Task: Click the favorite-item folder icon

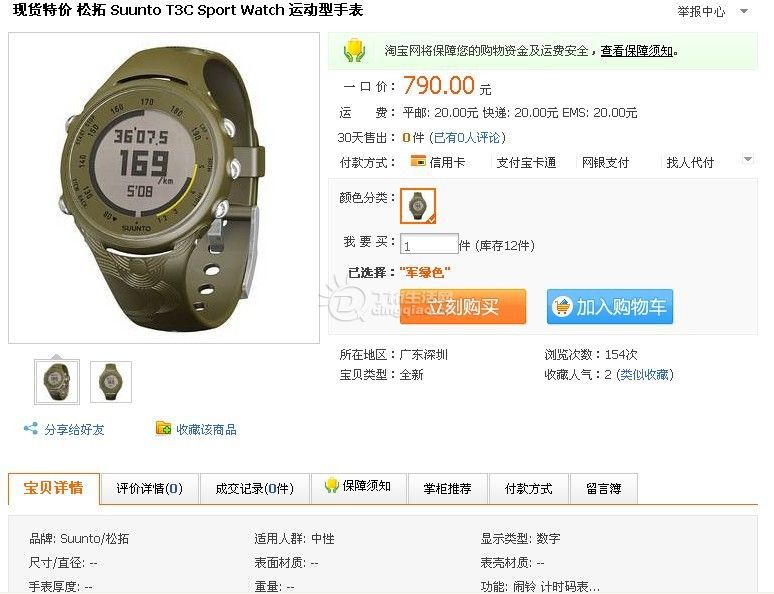Action: tap(163, 428)
